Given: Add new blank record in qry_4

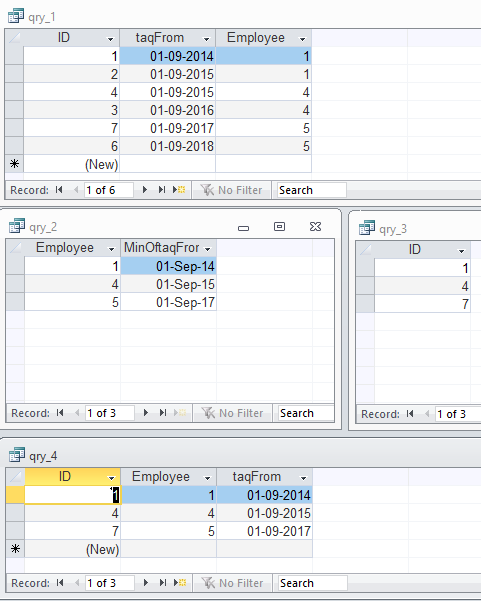Looking at the screenshot, I should pyautogui.click(x=180, y=583).
